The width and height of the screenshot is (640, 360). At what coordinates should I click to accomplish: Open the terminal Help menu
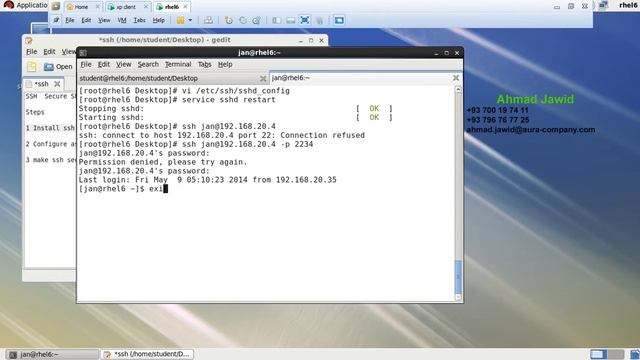(x=225, y=64)
